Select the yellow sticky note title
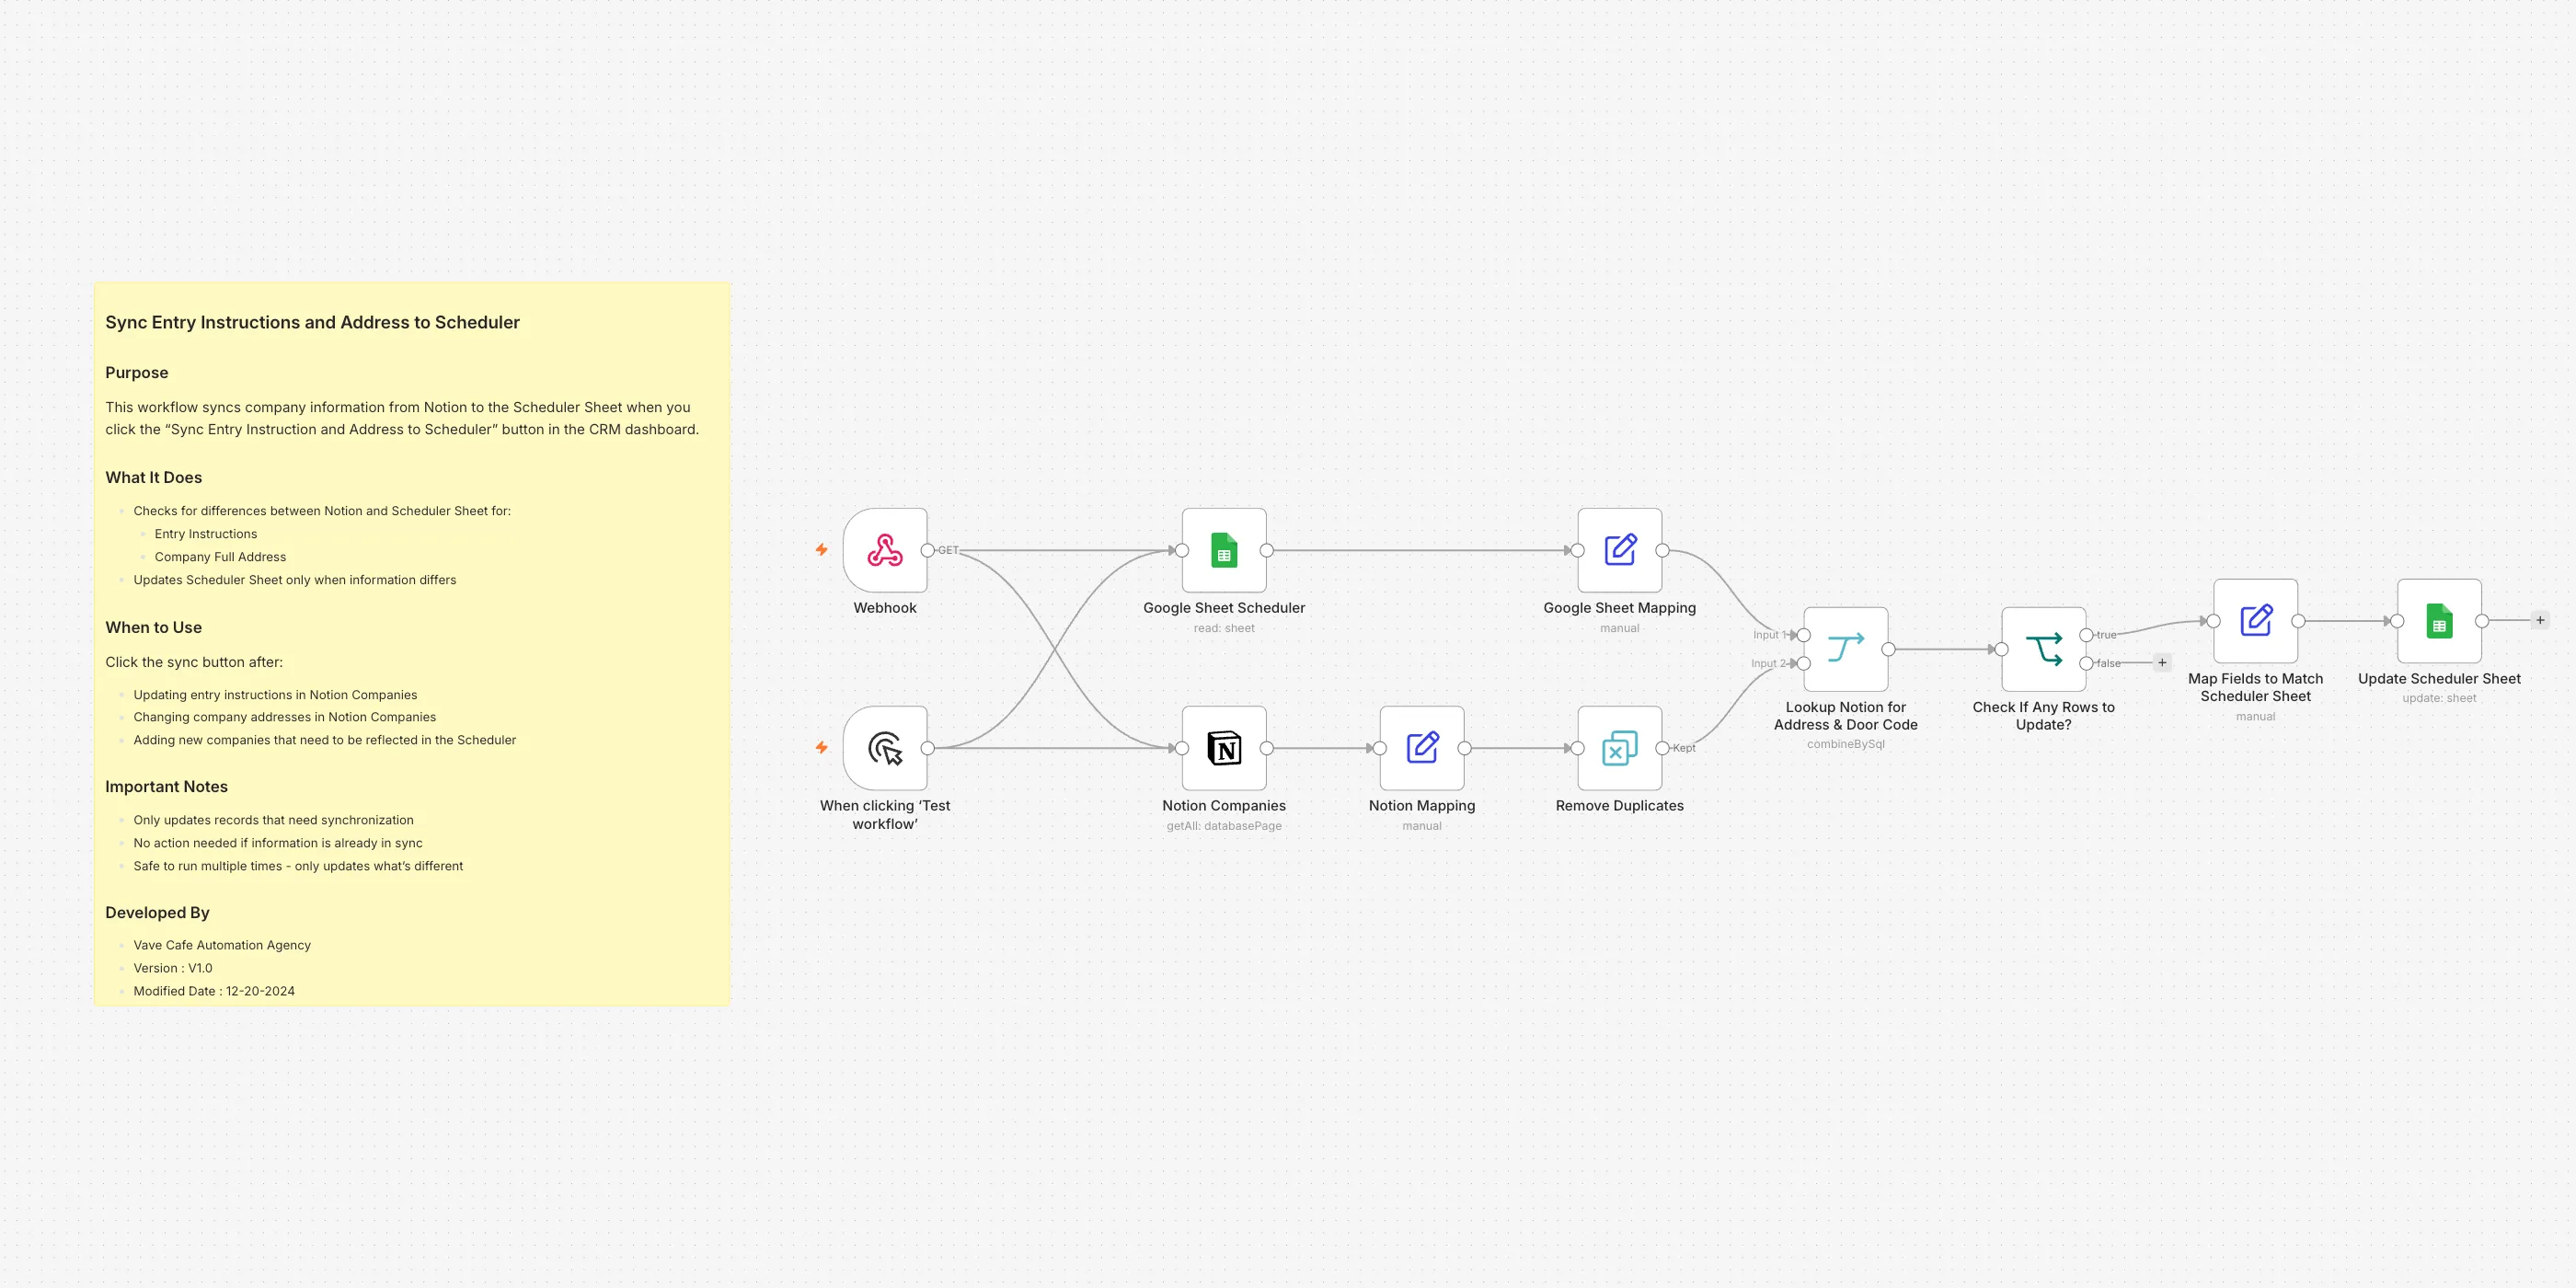Image resolution: width=2576 pixels, height=1288 pixels. point(312,322)
